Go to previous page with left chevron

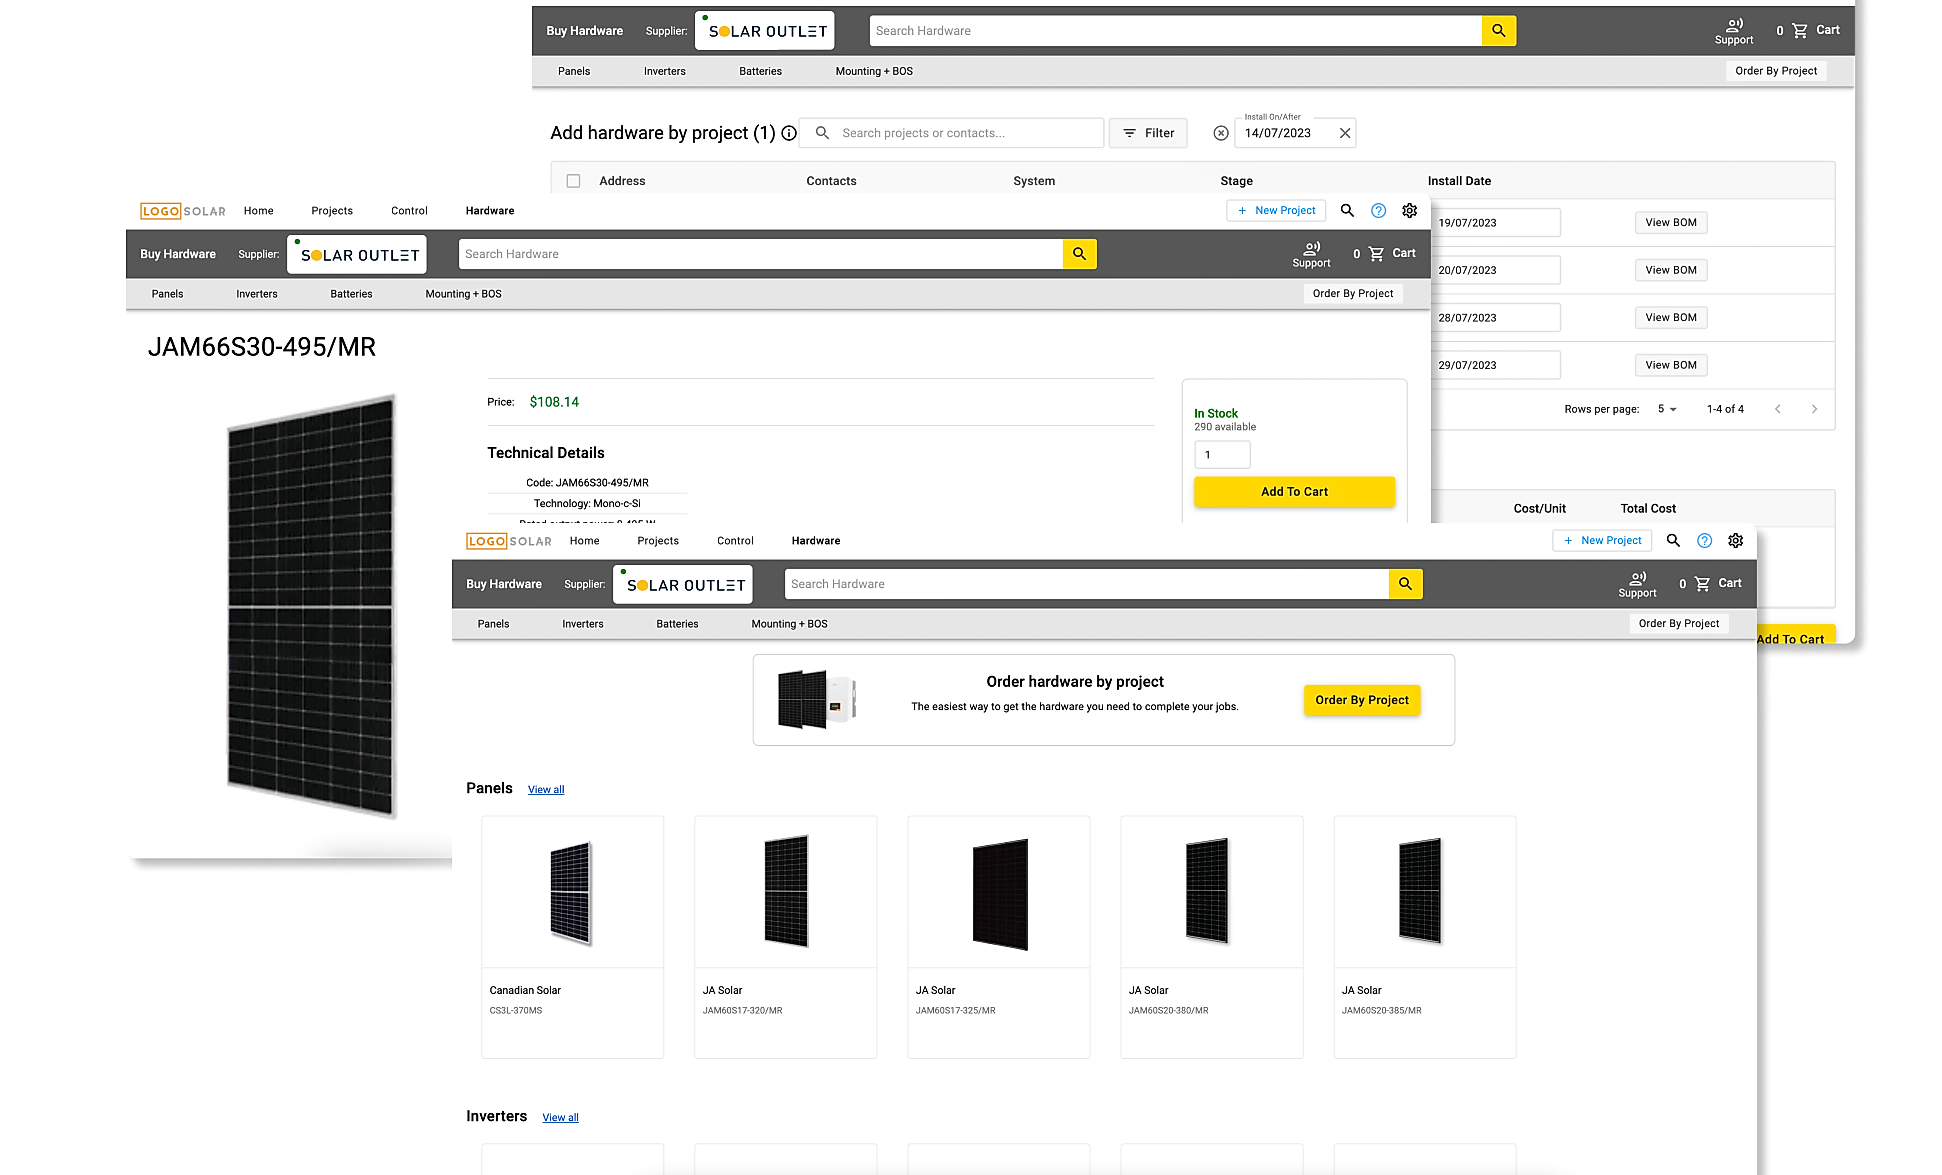click(x=1777, y=409)
